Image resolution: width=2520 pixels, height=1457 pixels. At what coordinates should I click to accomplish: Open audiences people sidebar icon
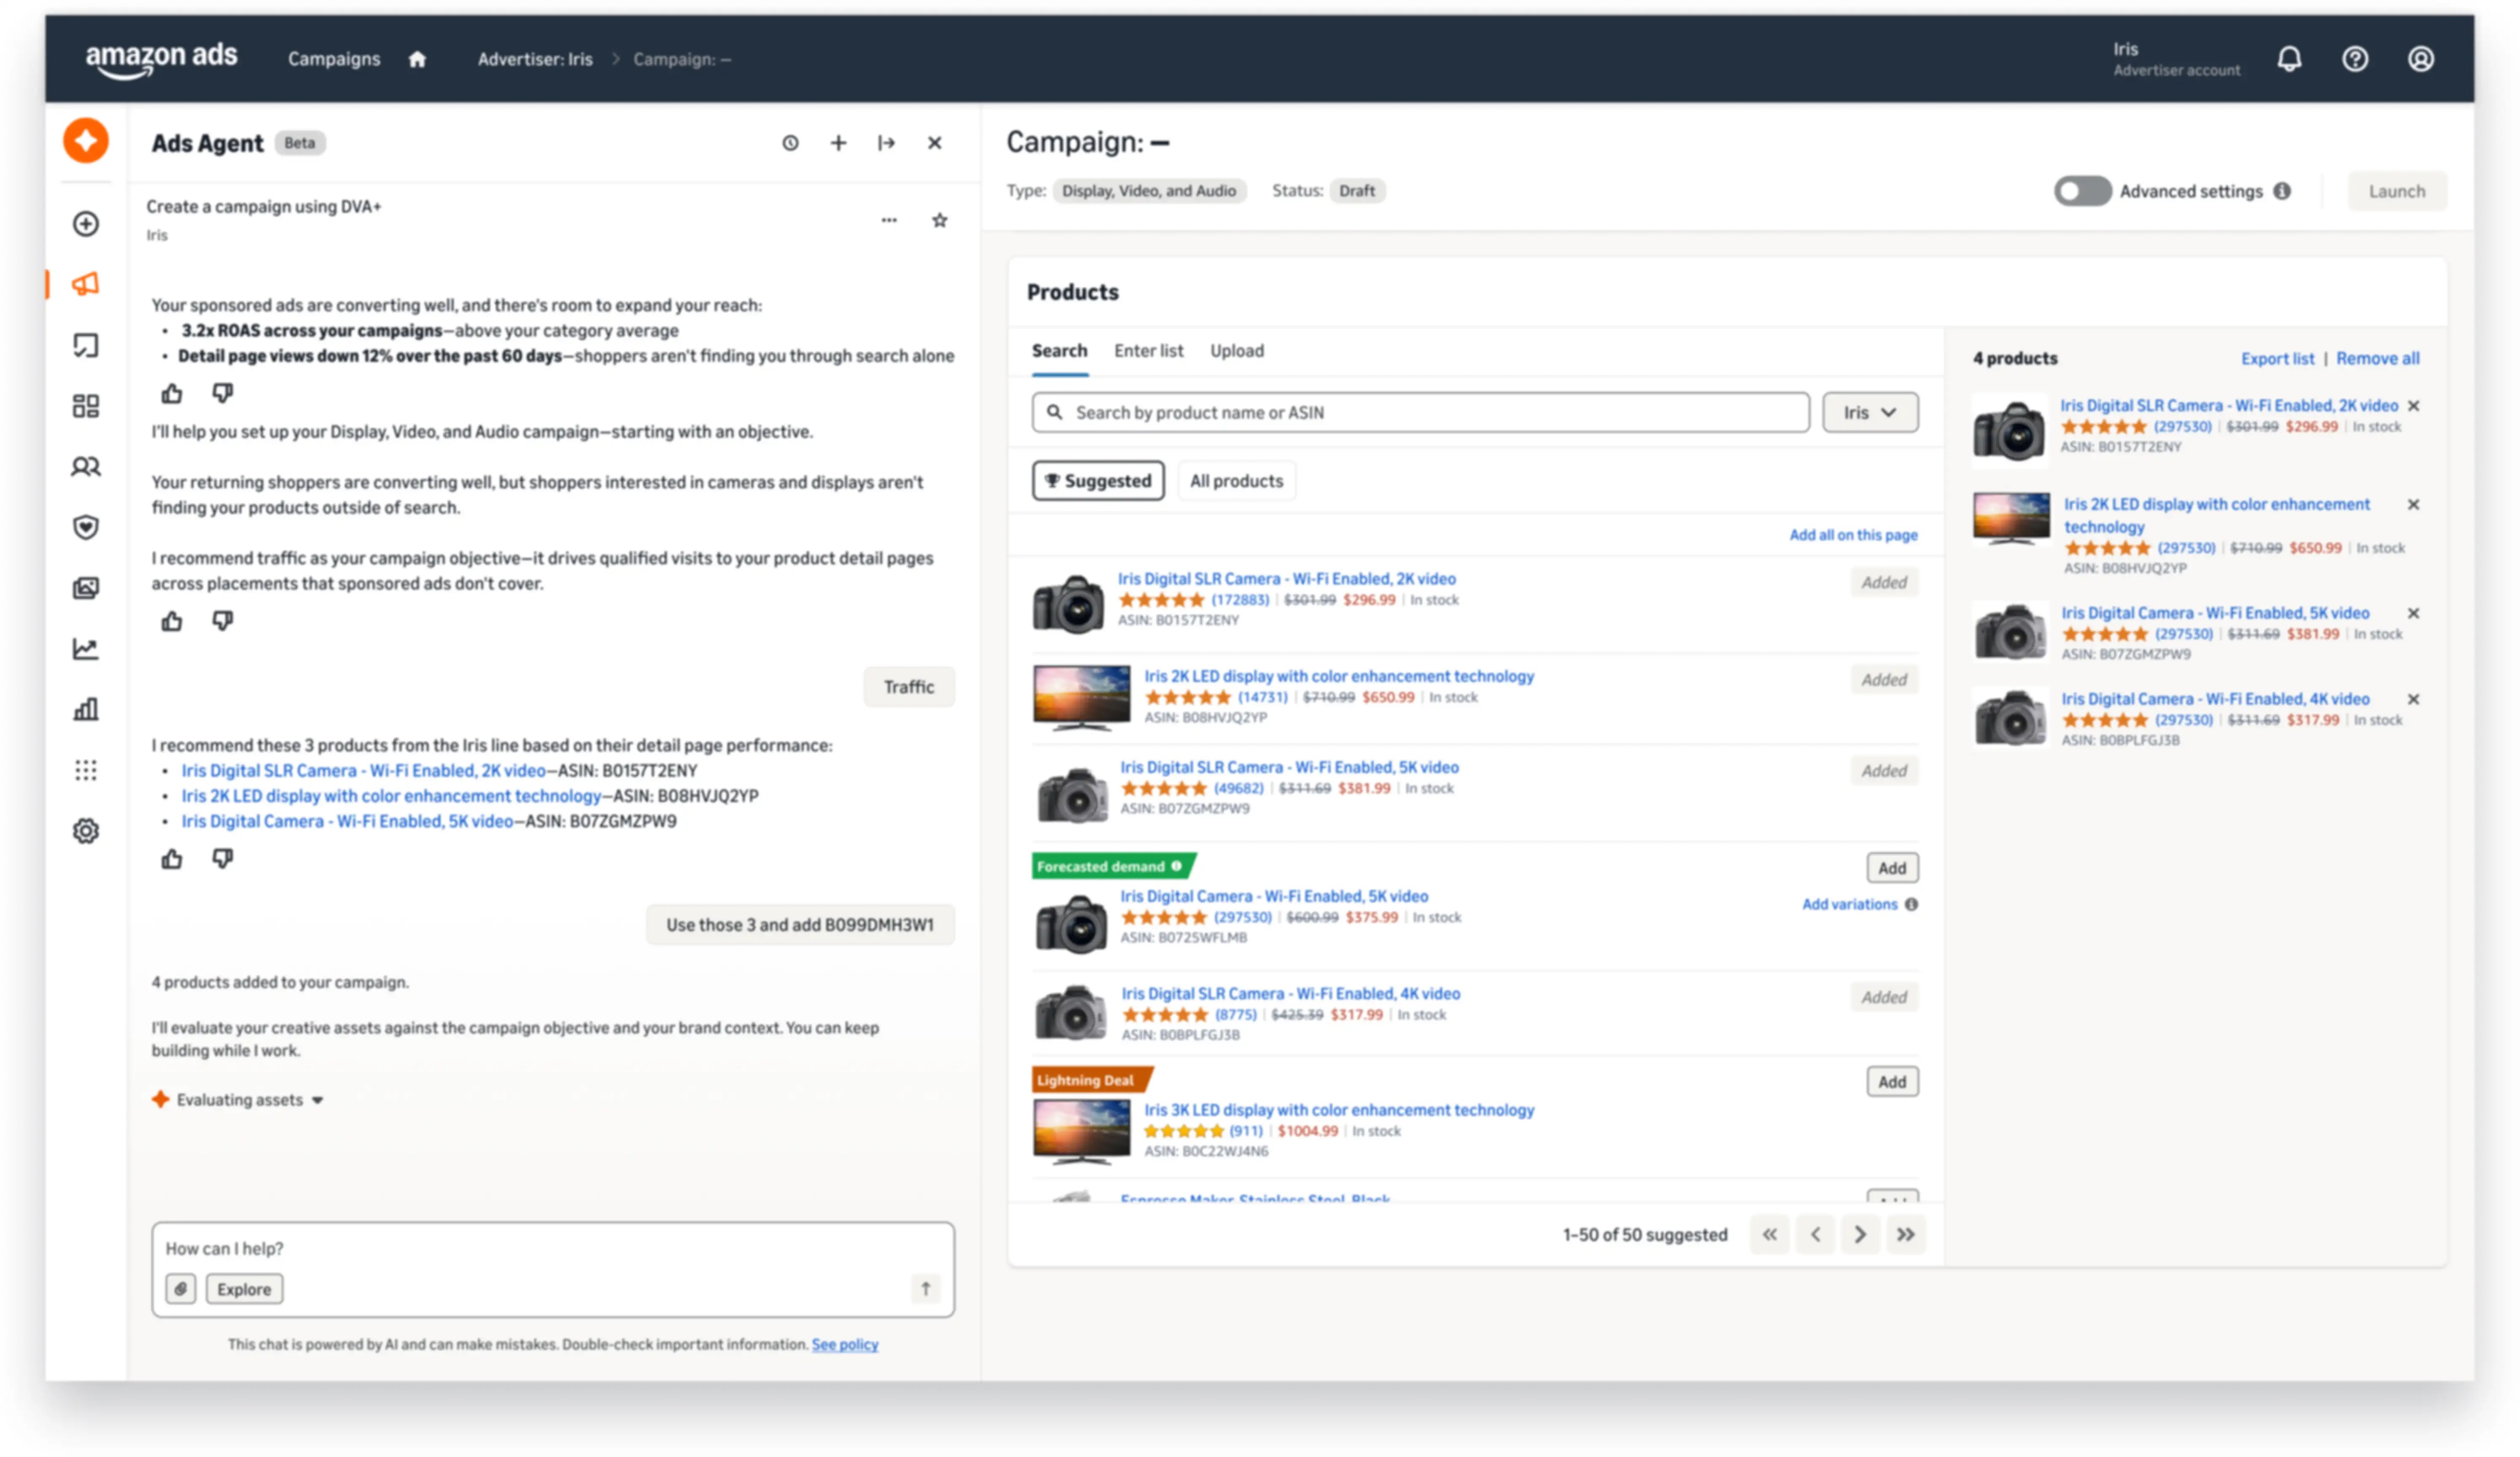(x=86, y=467)
